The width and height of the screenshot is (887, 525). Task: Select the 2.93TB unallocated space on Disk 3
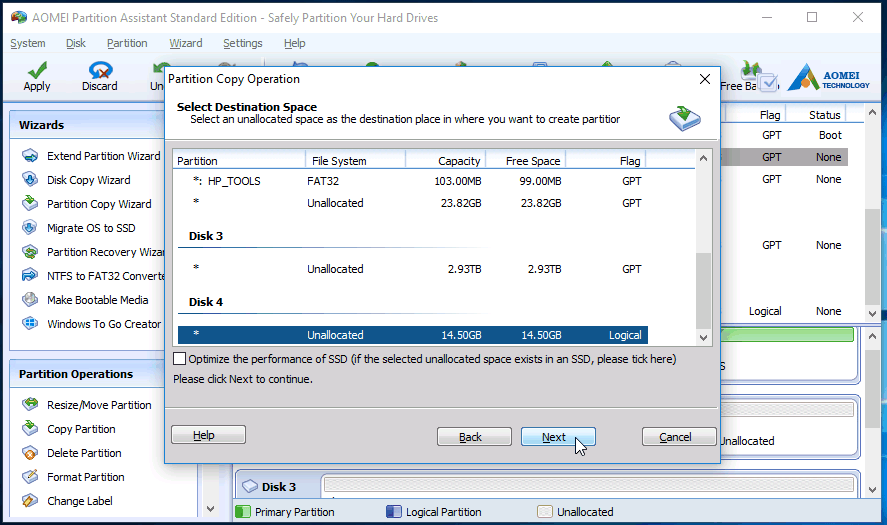[x=413, y=269]
